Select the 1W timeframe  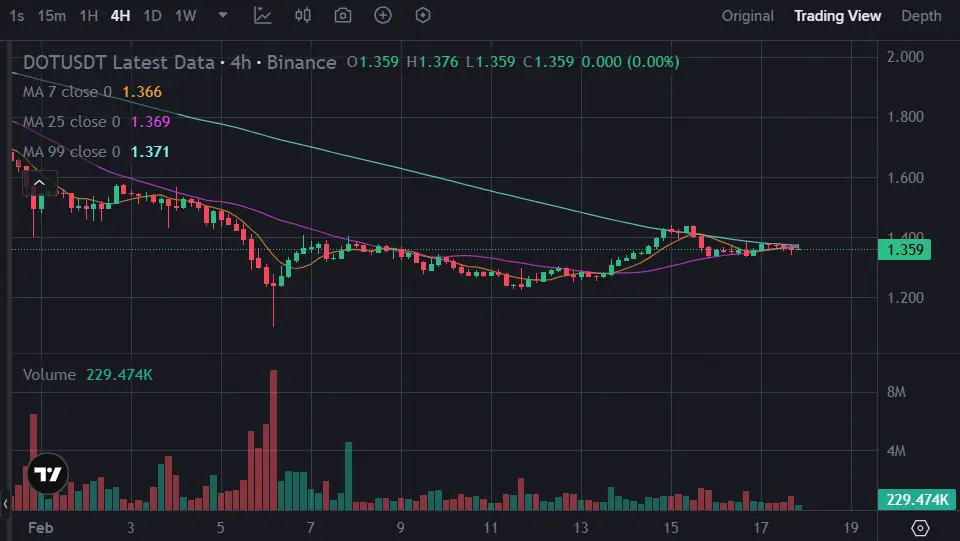point(185,16)
